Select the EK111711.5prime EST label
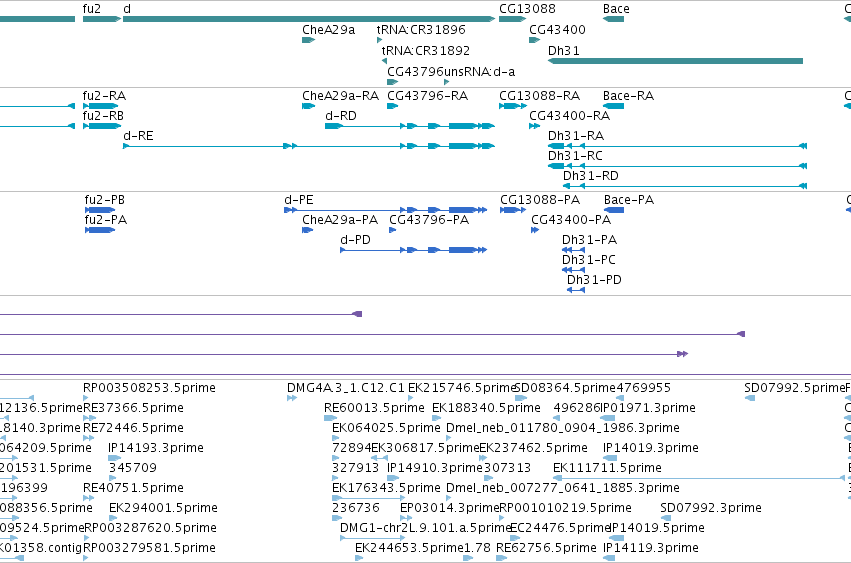The height and width of the screenshot is (563, 851). pyautogui.click(x=607, y=468)
